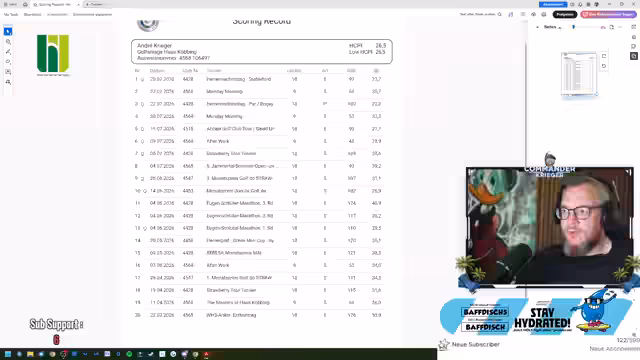The width and height of the screenshot is (640, 360).
Task: Open the Menü hamburger menu
Action: tap(11, 4)
